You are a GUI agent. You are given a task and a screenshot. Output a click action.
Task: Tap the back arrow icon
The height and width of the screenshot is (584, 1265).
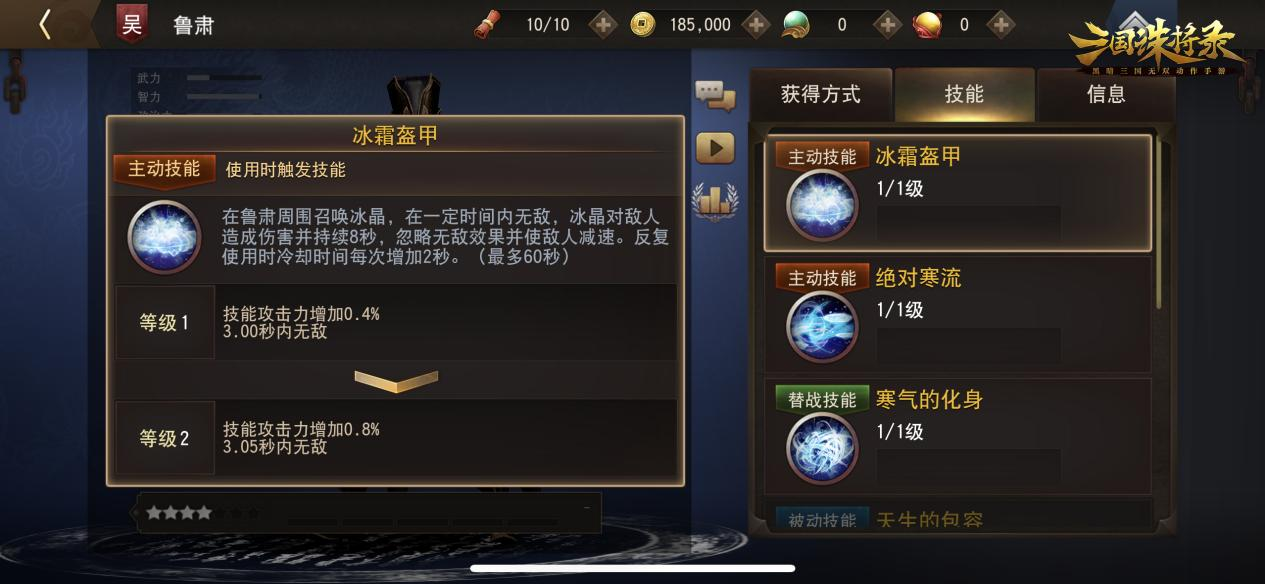[x=45, y=24]
